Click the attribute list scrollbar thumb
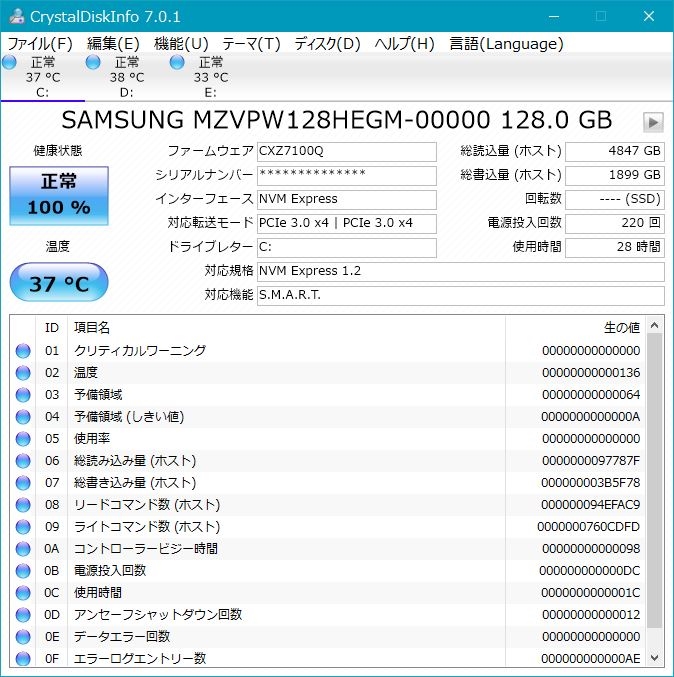 655,480
